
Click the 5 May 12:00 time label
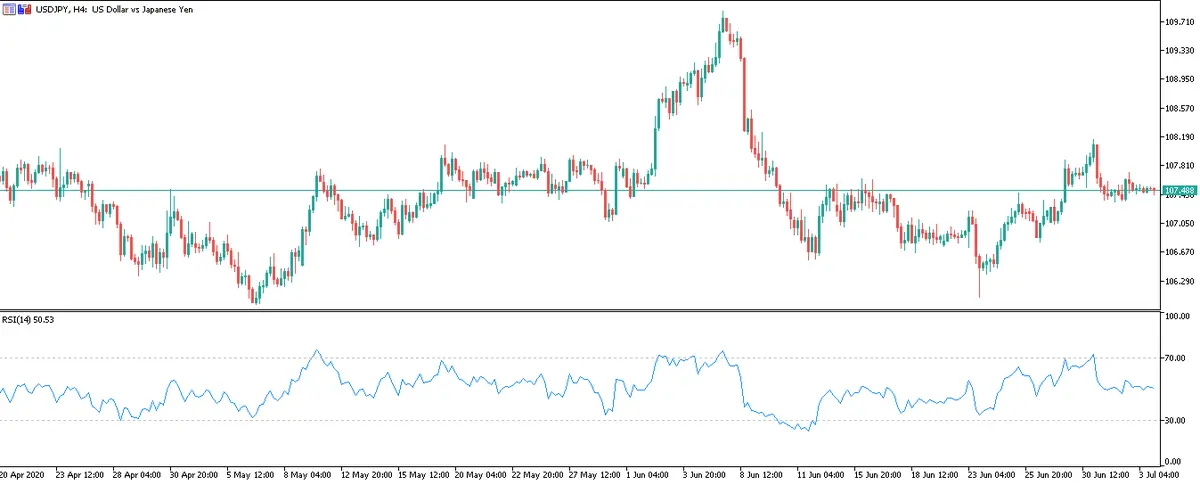tap(251, 476)
